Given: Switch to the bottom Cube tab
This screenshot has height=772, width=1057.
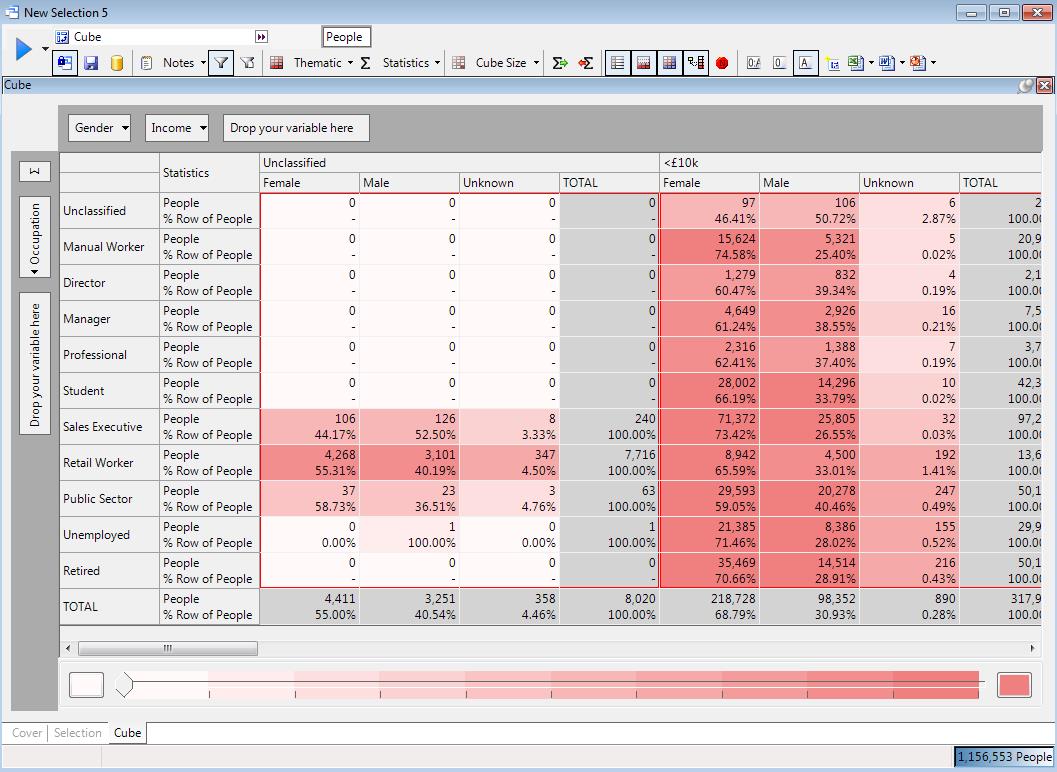Looking at the screenshot, I should (127, 733).
